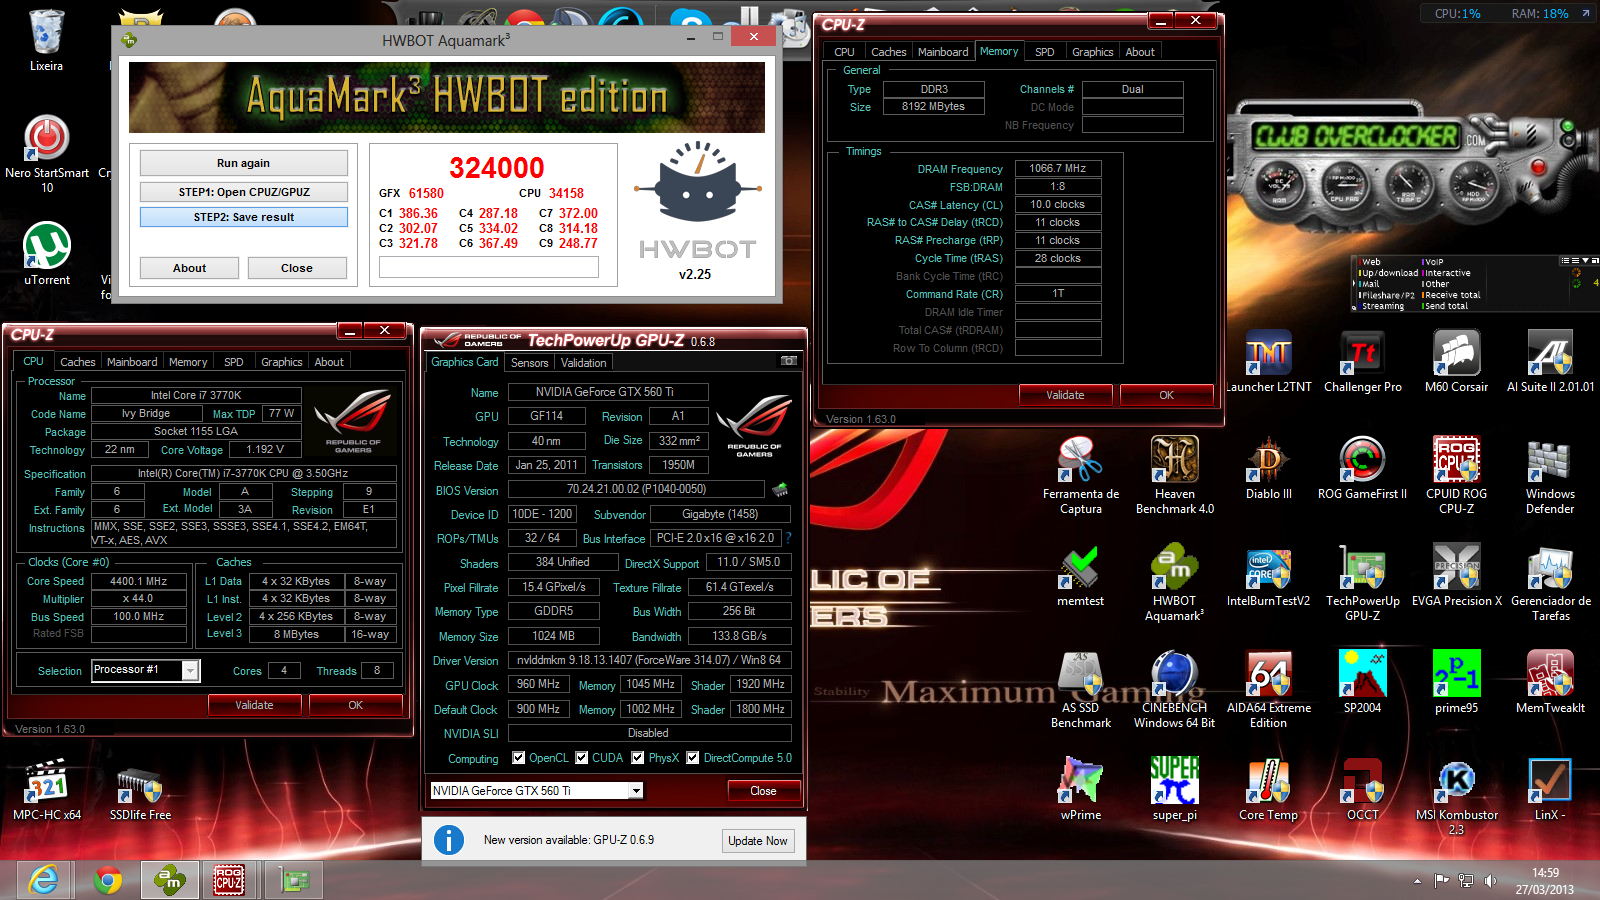
Task: Open MSI Kombustor 2.3 desktop icon
Action: [1456, 797]
